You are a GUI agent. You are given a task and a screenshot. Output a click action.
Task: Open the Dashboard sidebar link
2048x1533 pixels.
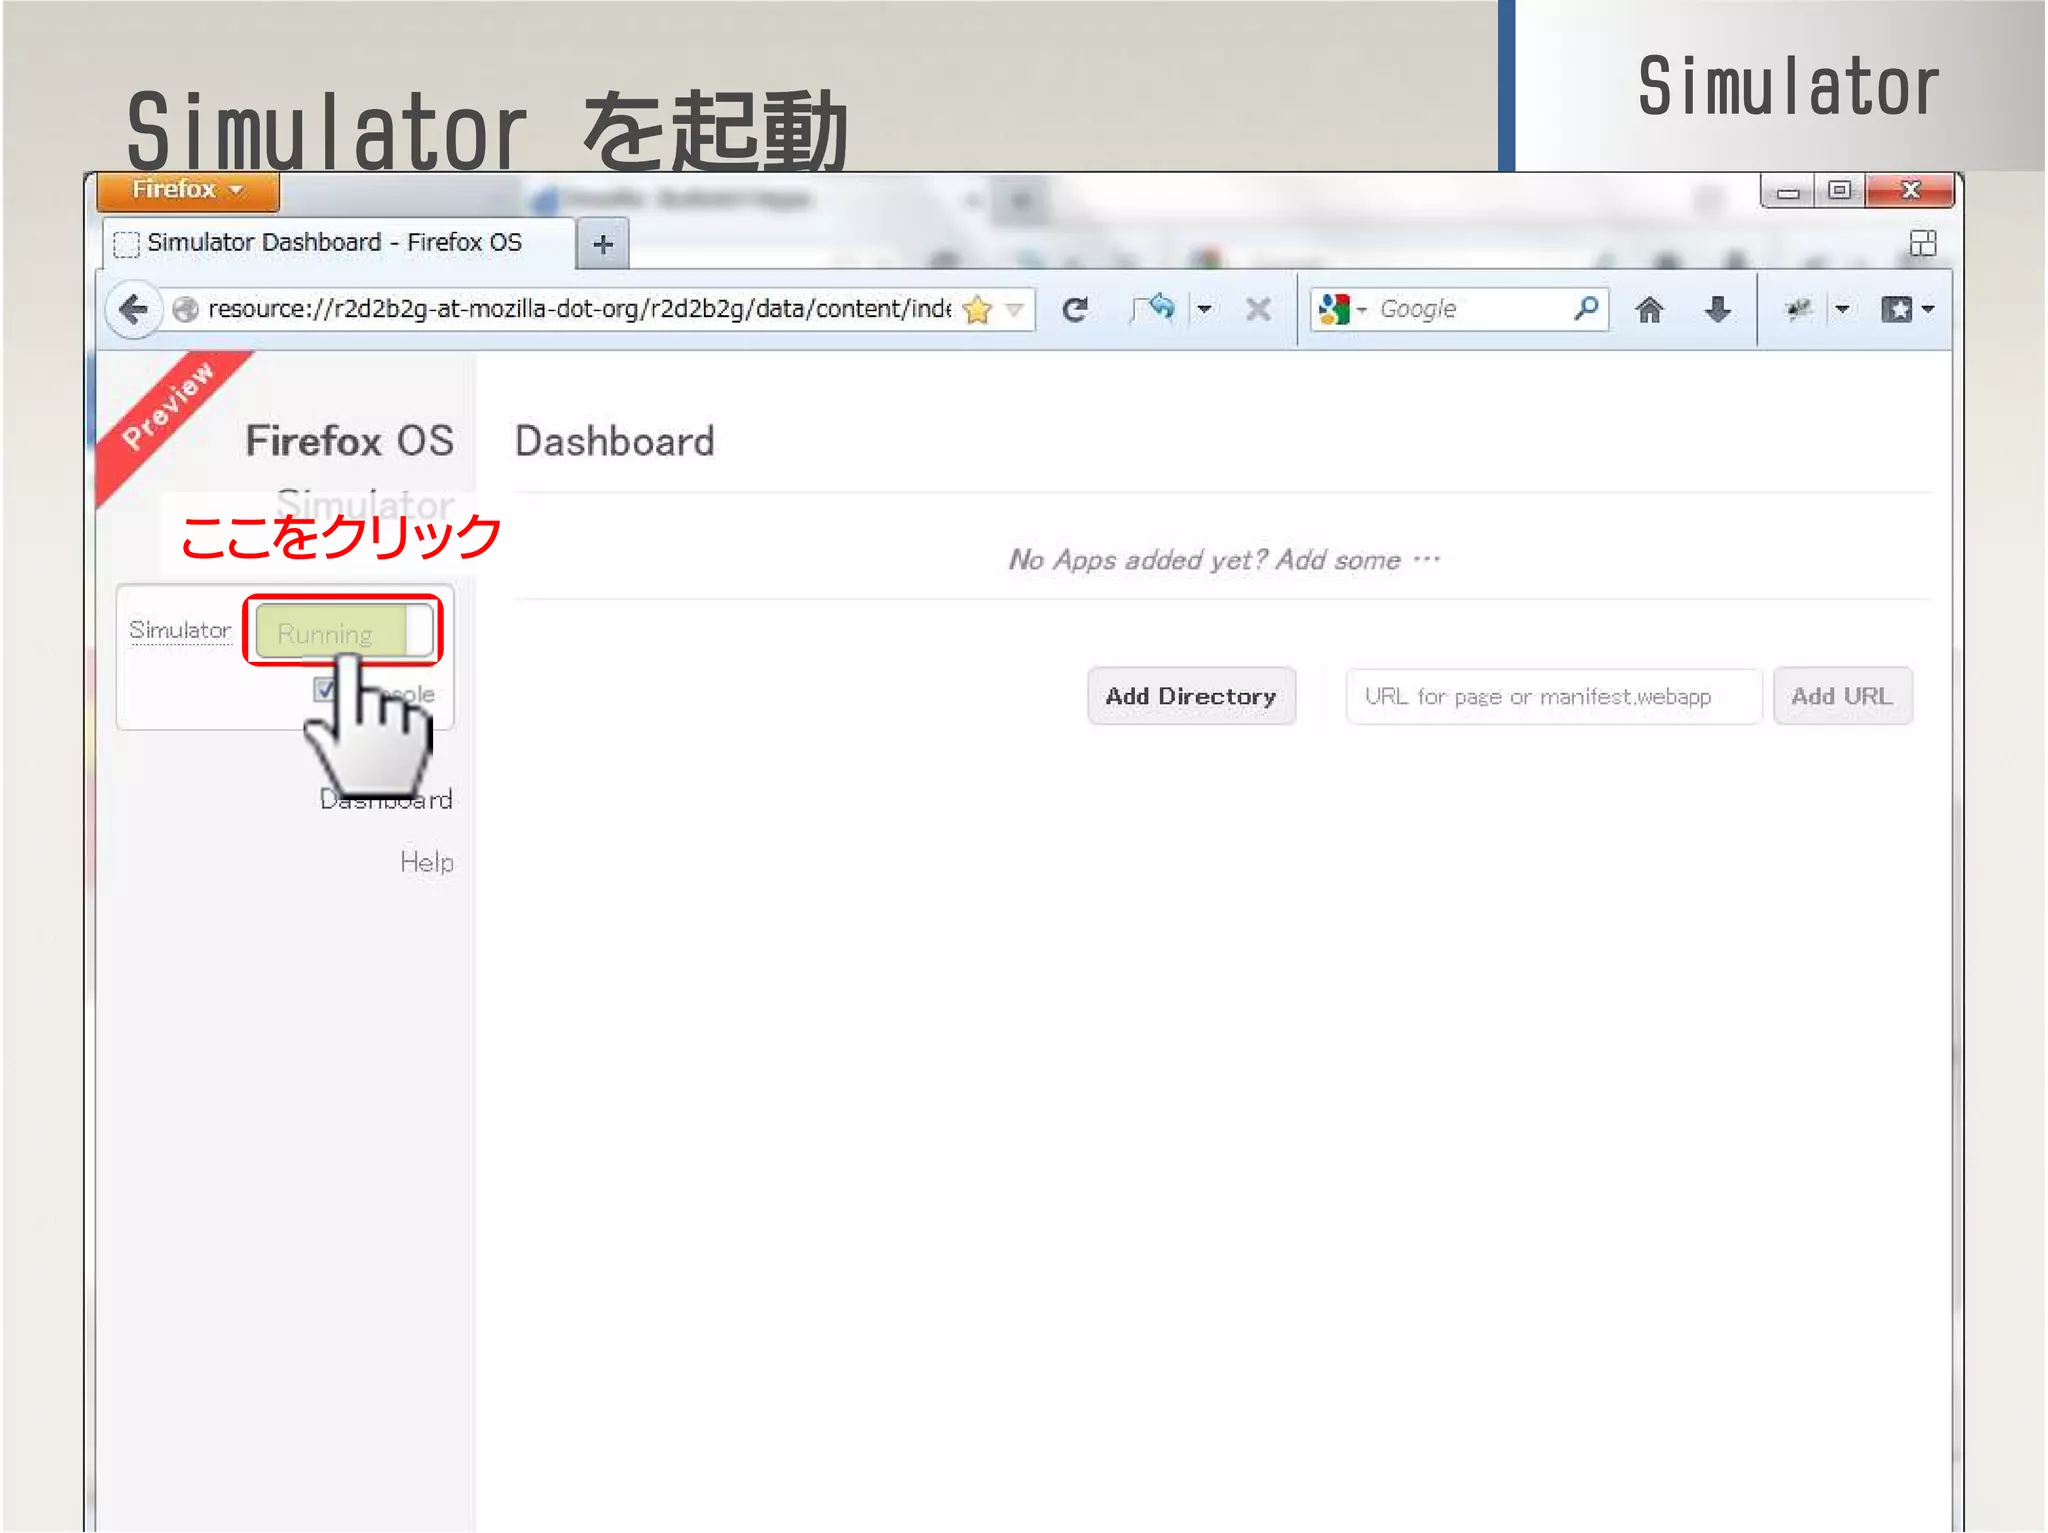point(386,799)
